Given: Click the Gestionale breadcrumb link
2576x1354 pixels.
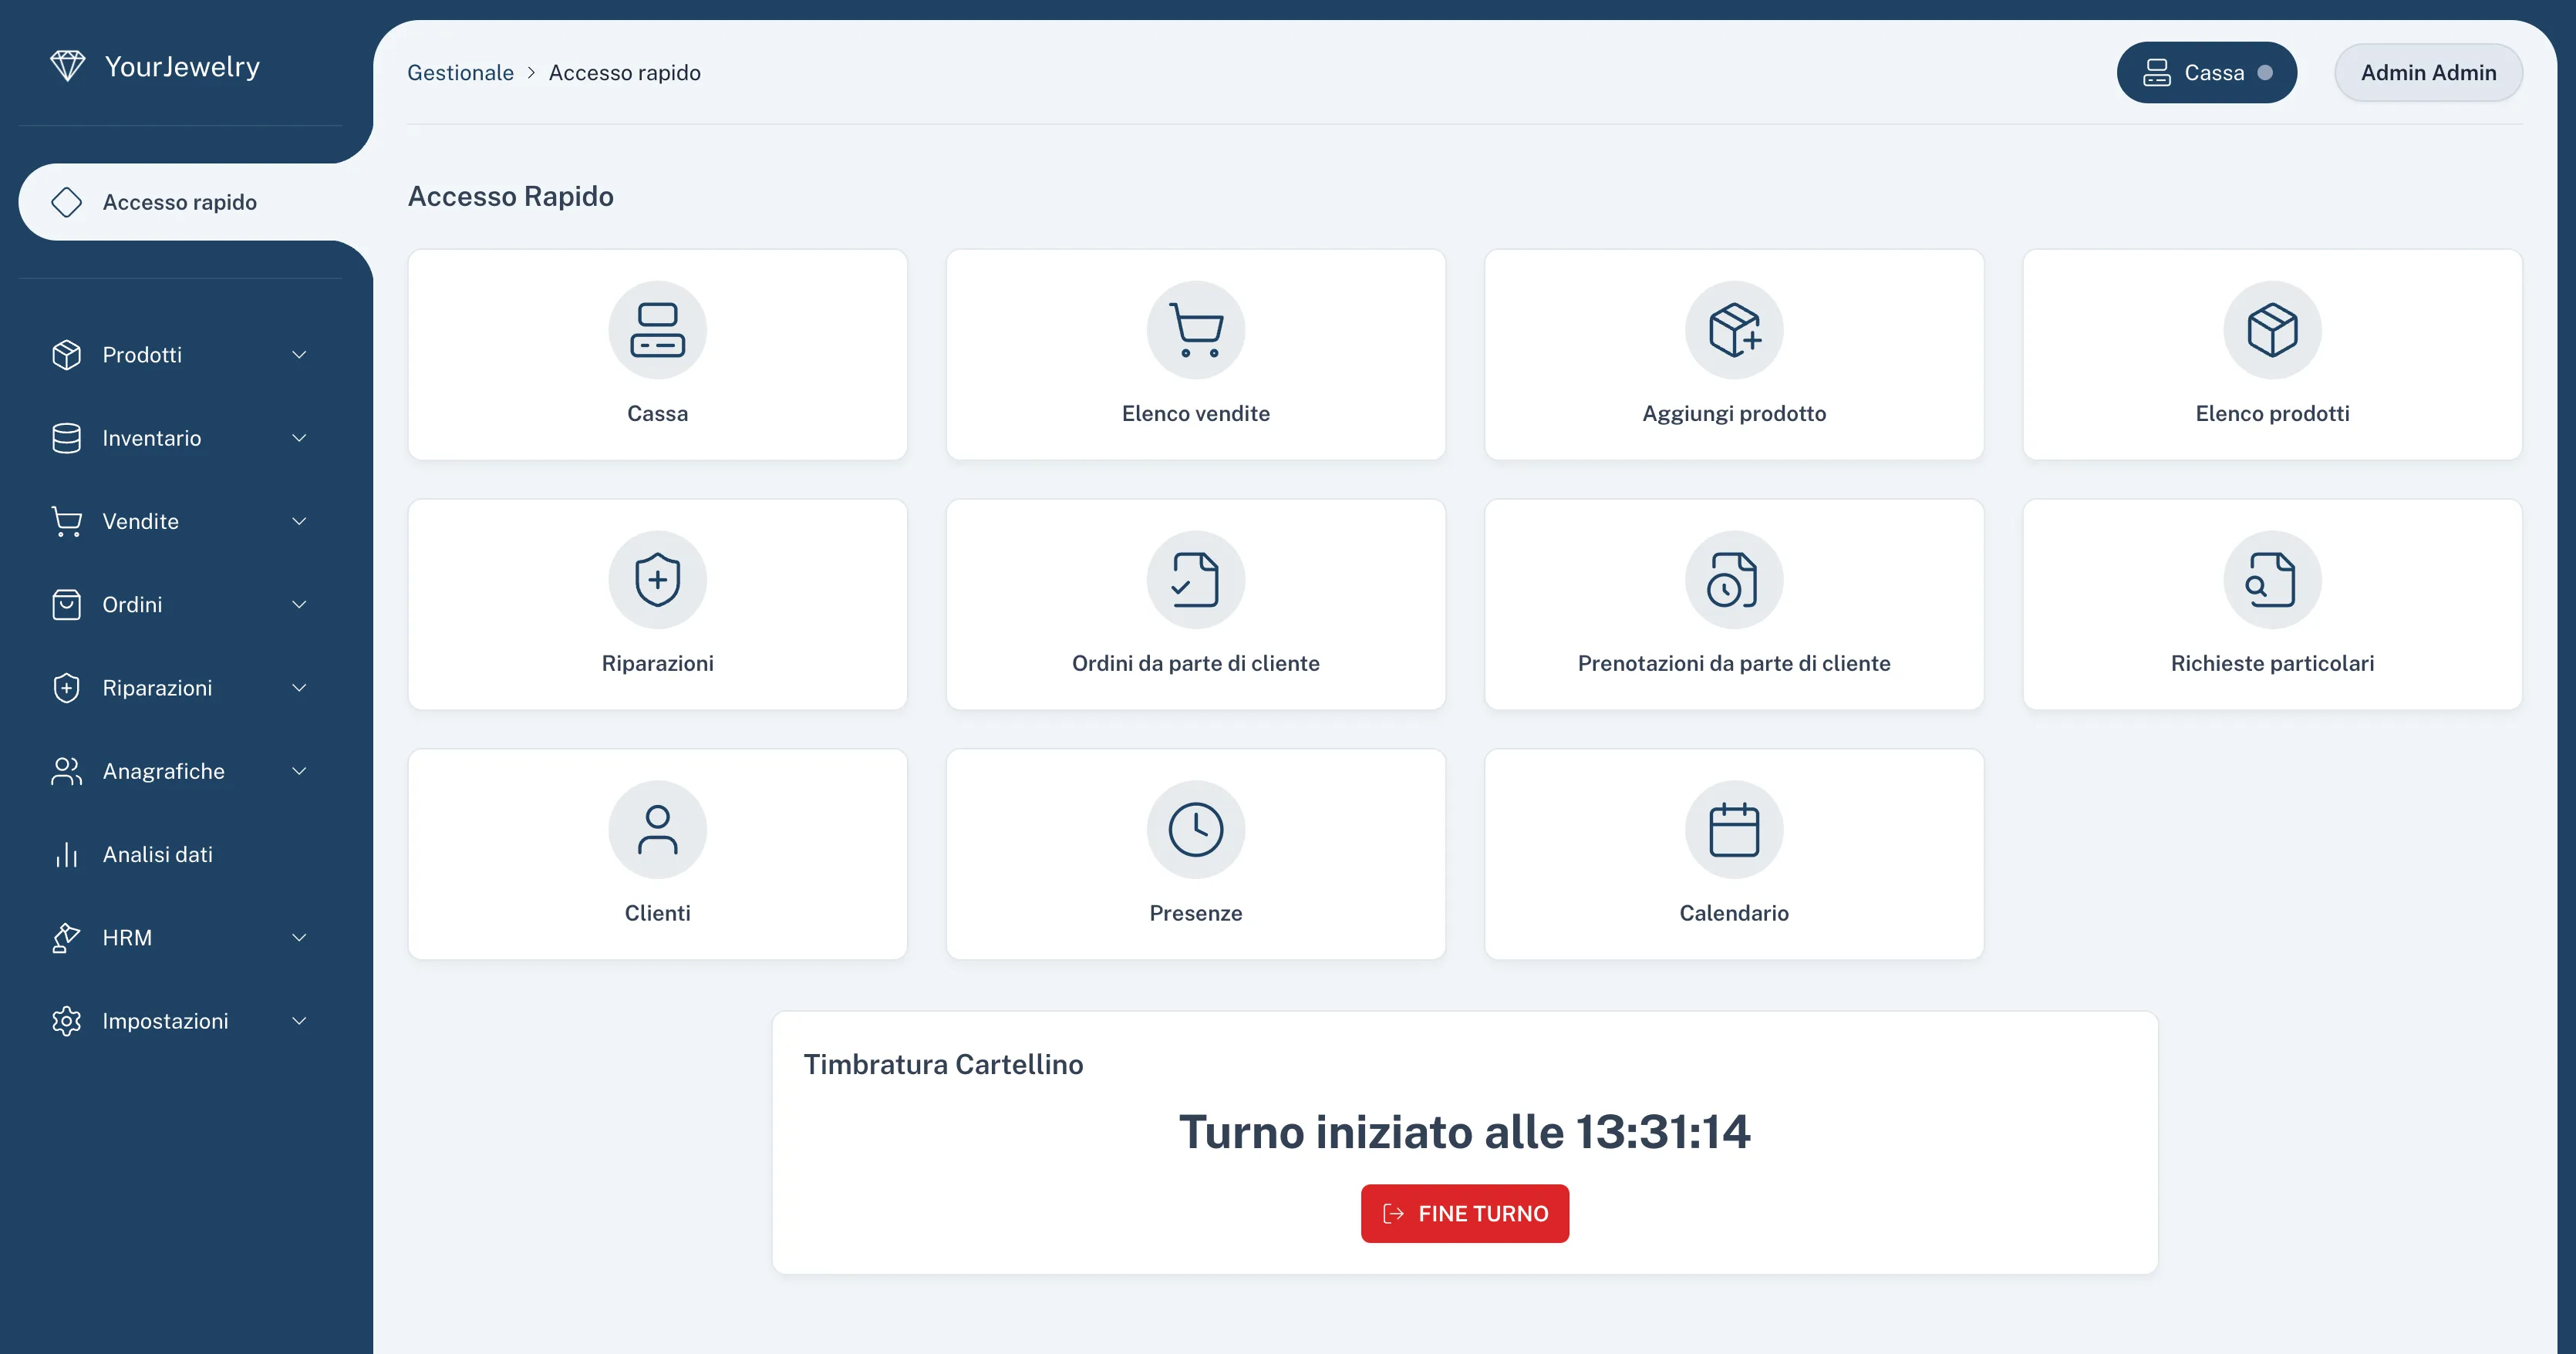Looking at the screenshot, I should click(x=460, y=72).
